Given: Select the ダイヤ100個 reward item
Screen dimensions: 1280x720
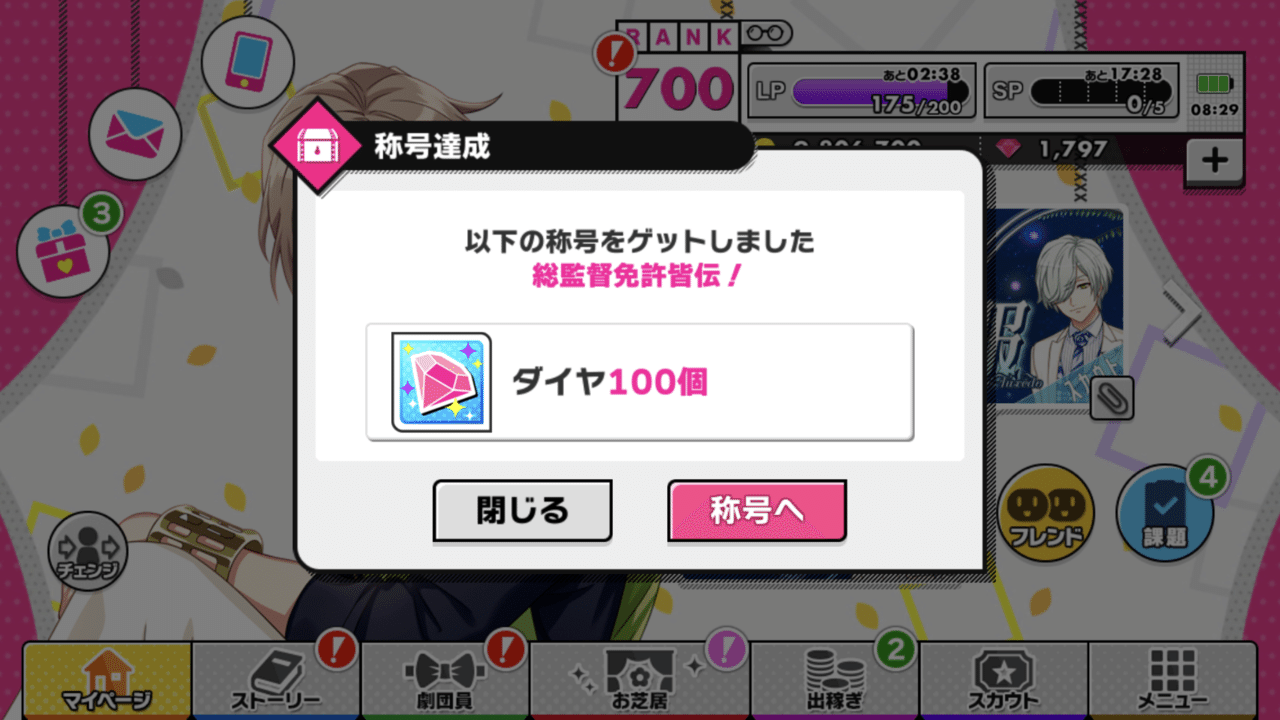Looking at the screenshot, I should 640,382.
